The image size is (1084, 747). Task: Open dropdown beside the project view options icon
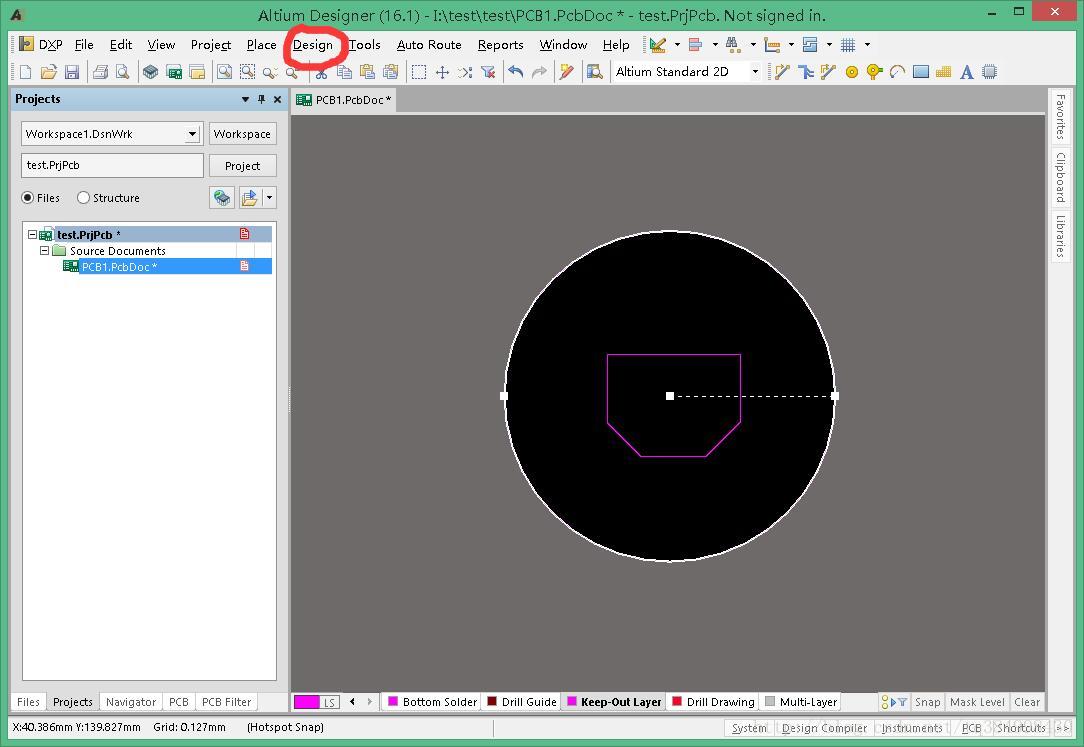[x=270, y=198]
